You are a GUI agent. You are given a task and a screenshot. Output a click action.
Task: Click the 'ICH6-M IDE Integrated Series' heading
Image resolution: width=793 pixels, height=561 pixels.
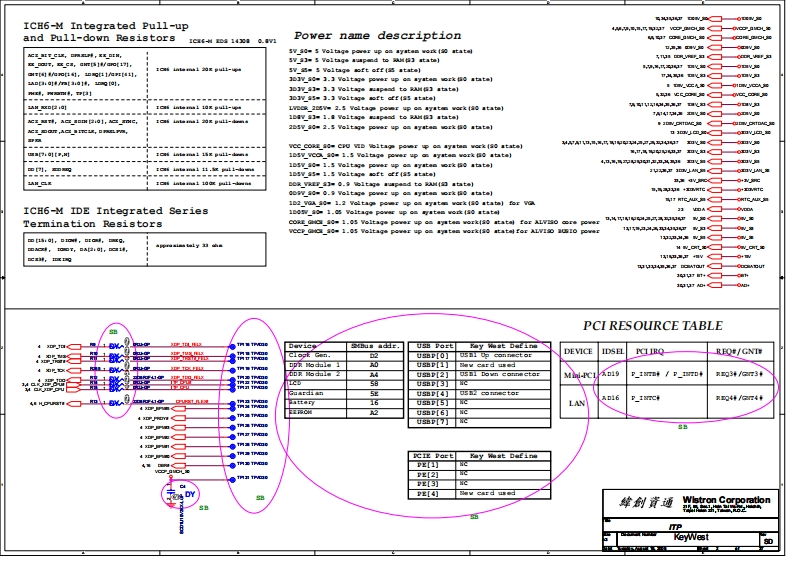(x=115, y=211)
